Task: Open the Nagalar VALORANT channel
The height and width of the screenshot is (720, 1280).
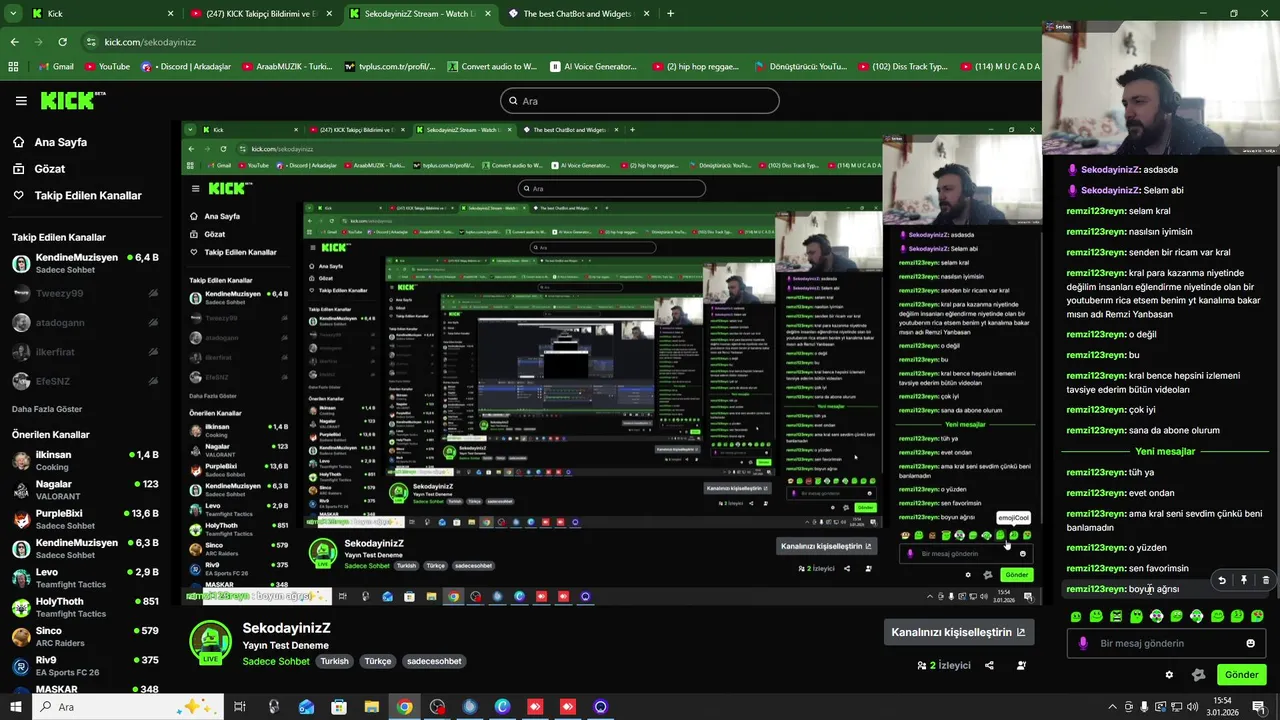Action: [85, 490]
